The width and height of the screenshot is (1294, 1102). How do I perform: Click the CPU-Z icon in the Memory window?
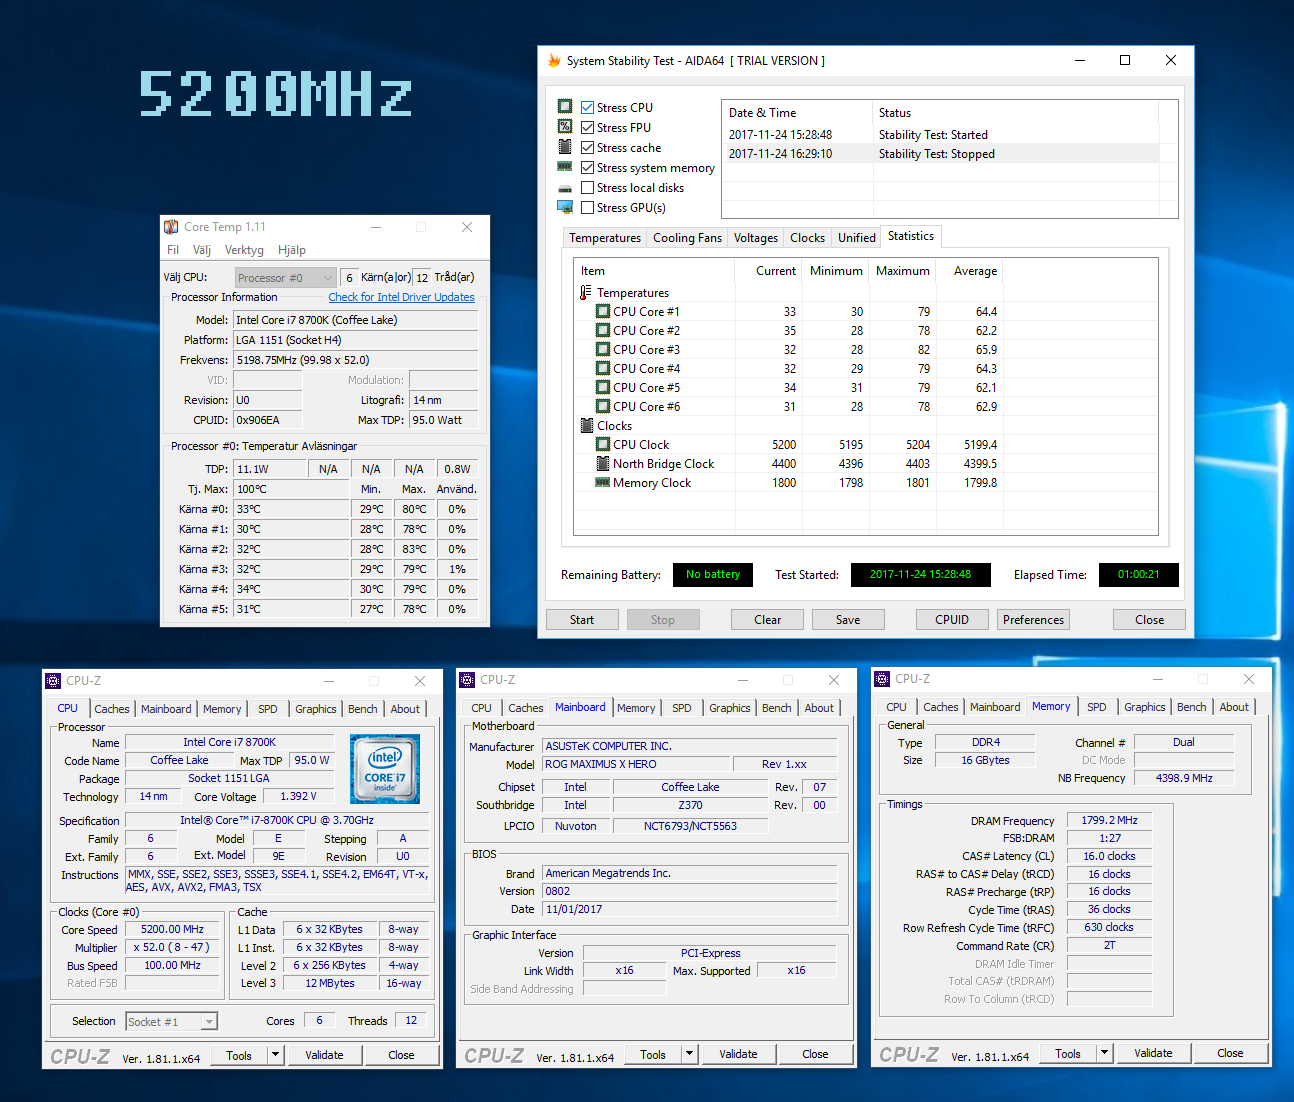click(882, 679)
